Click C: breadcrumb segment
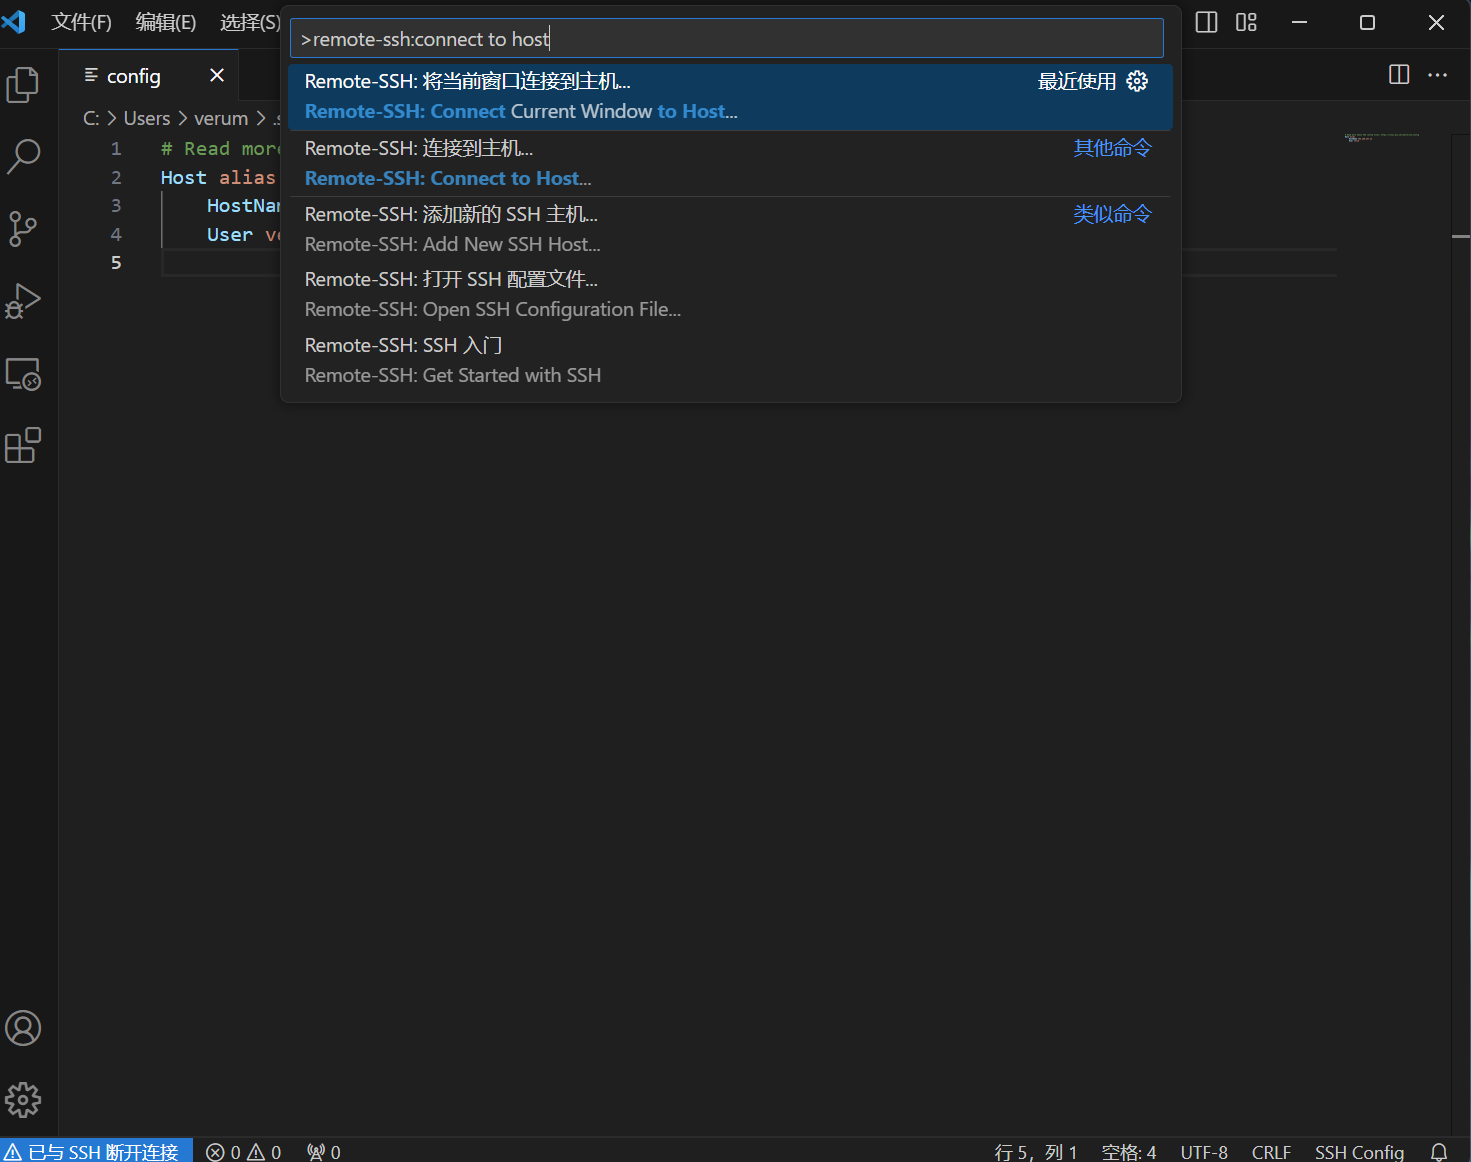This screenshot has height=1162, width=1471. pos(91,118)
